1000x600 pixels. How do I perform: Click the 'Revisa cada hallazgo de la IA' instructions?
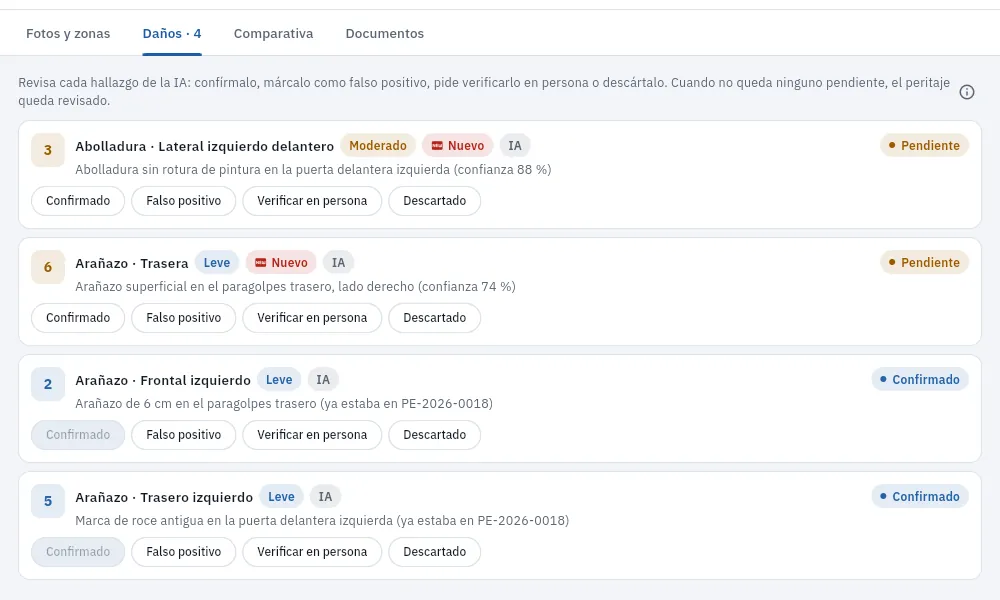(x=484, y=92)
